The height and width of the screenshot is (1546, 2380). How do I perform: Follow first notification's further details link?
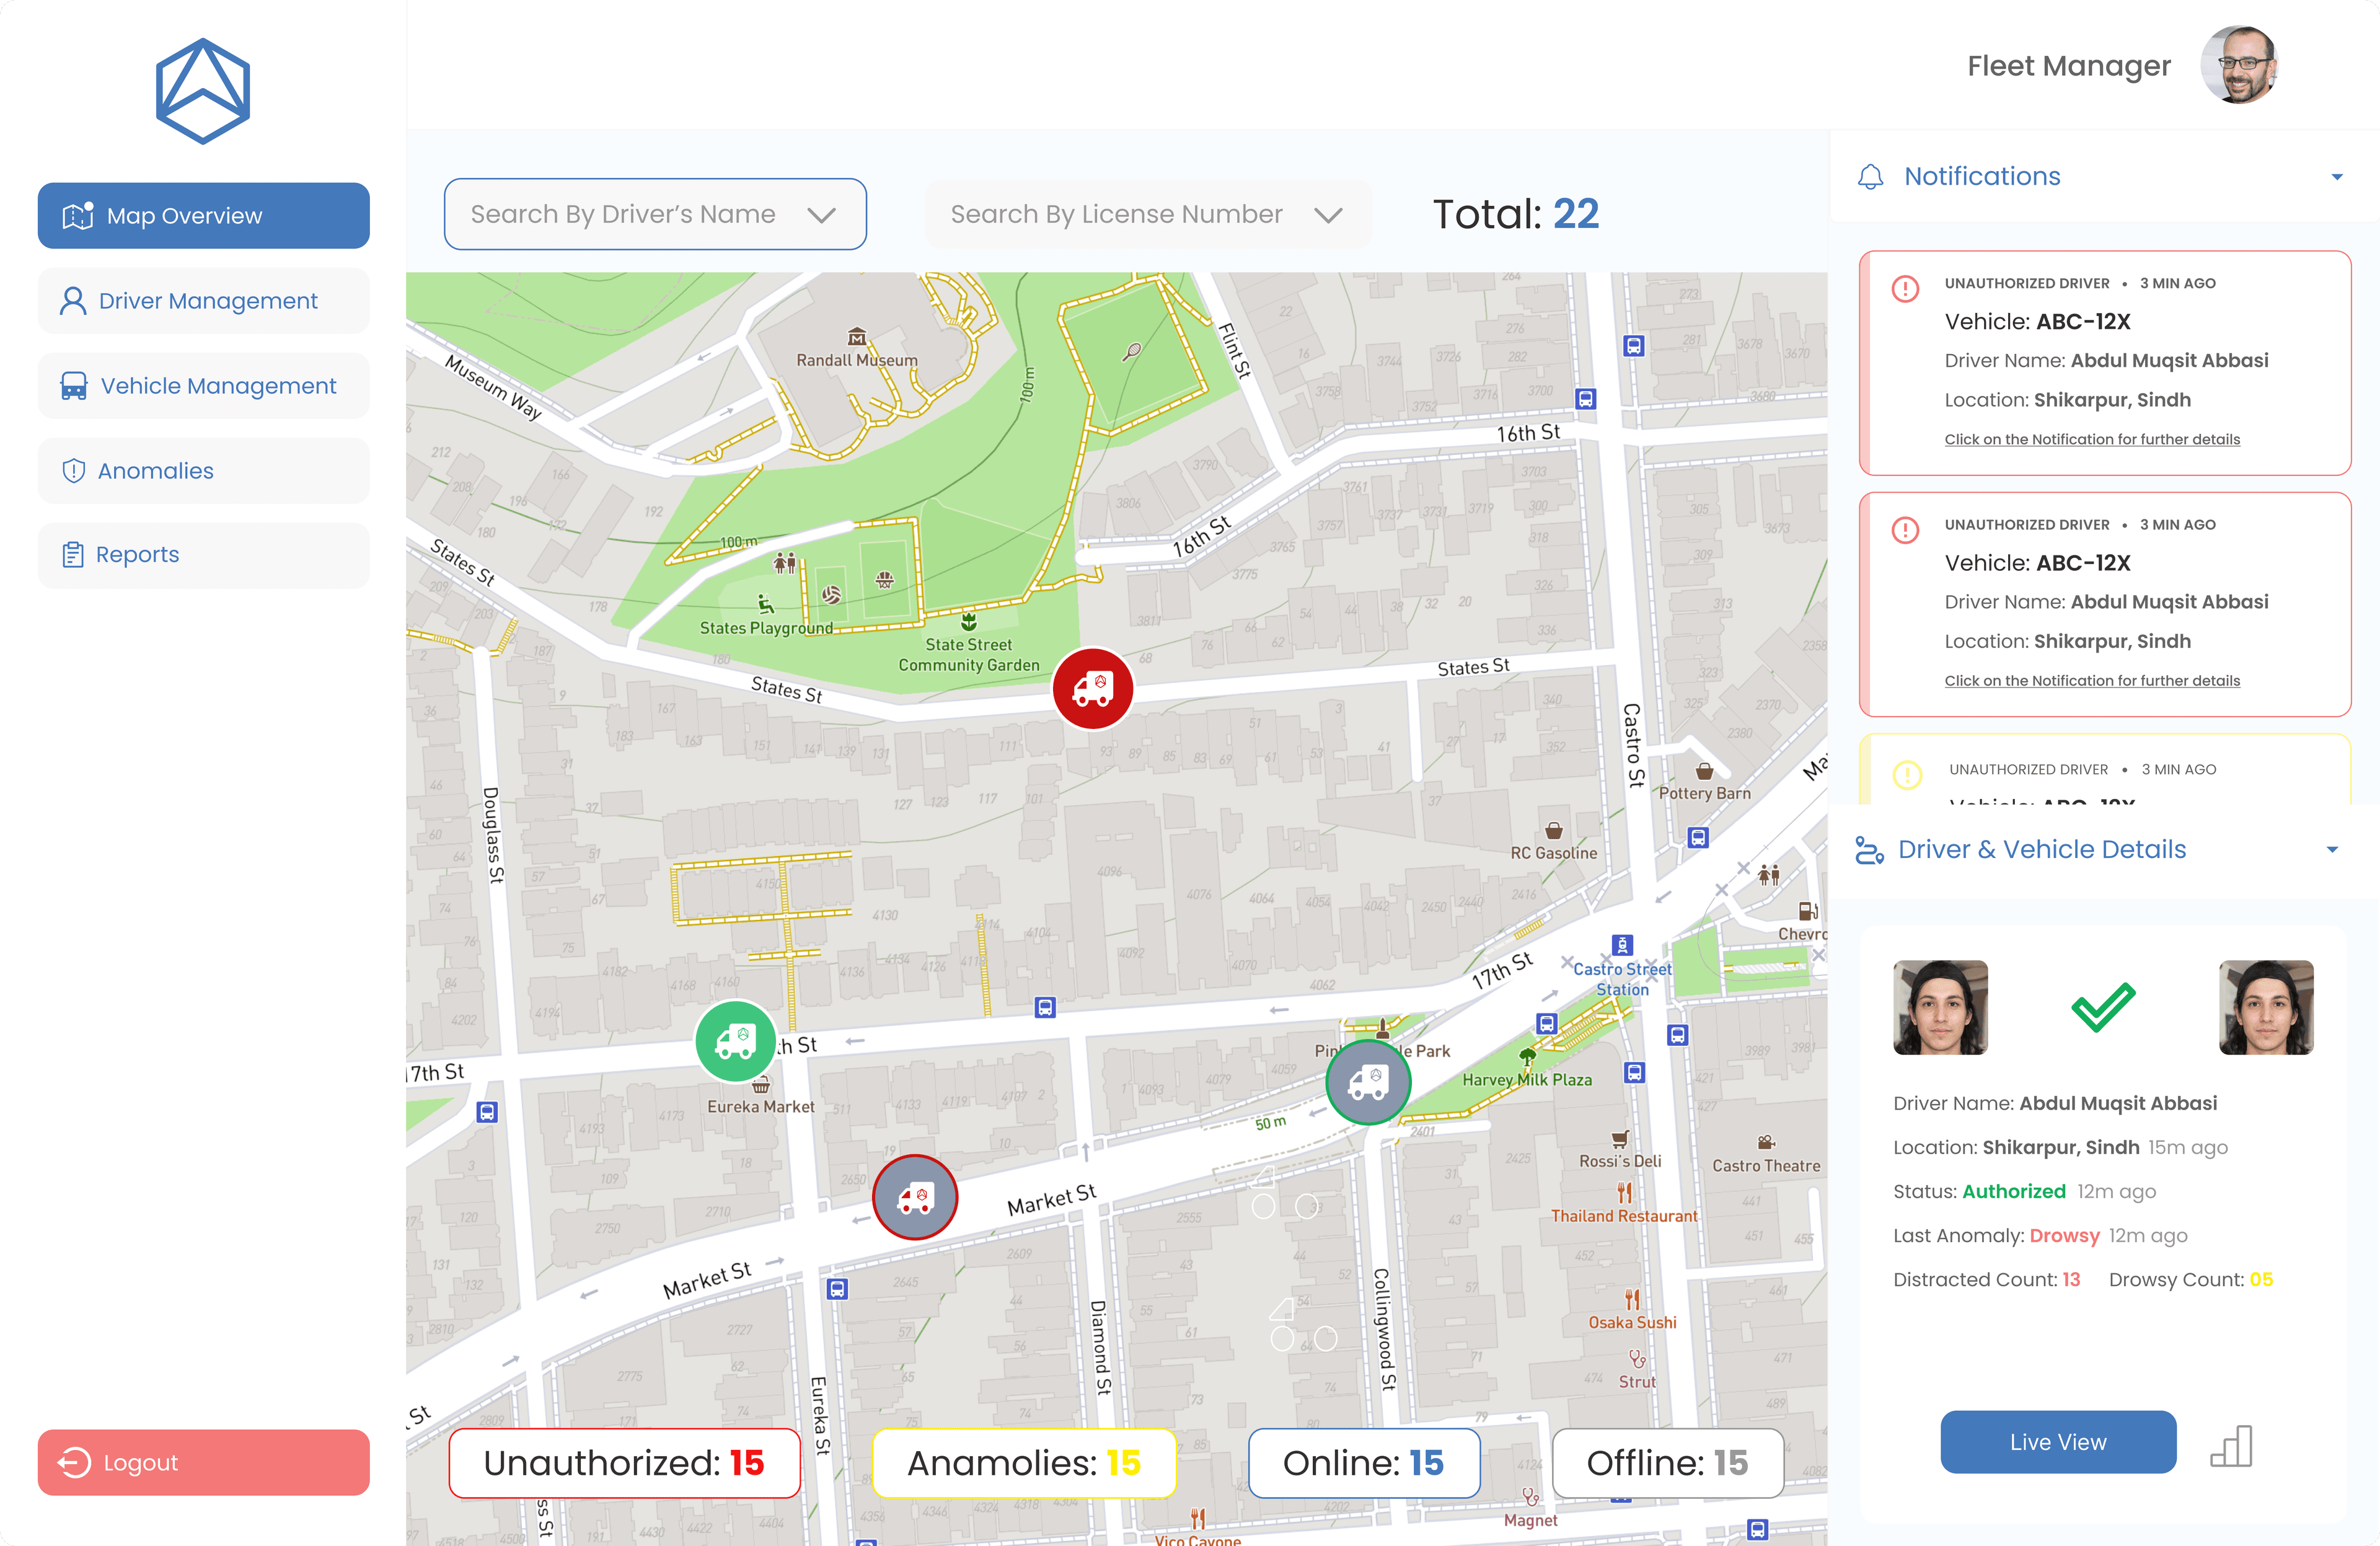[2091, 439]
